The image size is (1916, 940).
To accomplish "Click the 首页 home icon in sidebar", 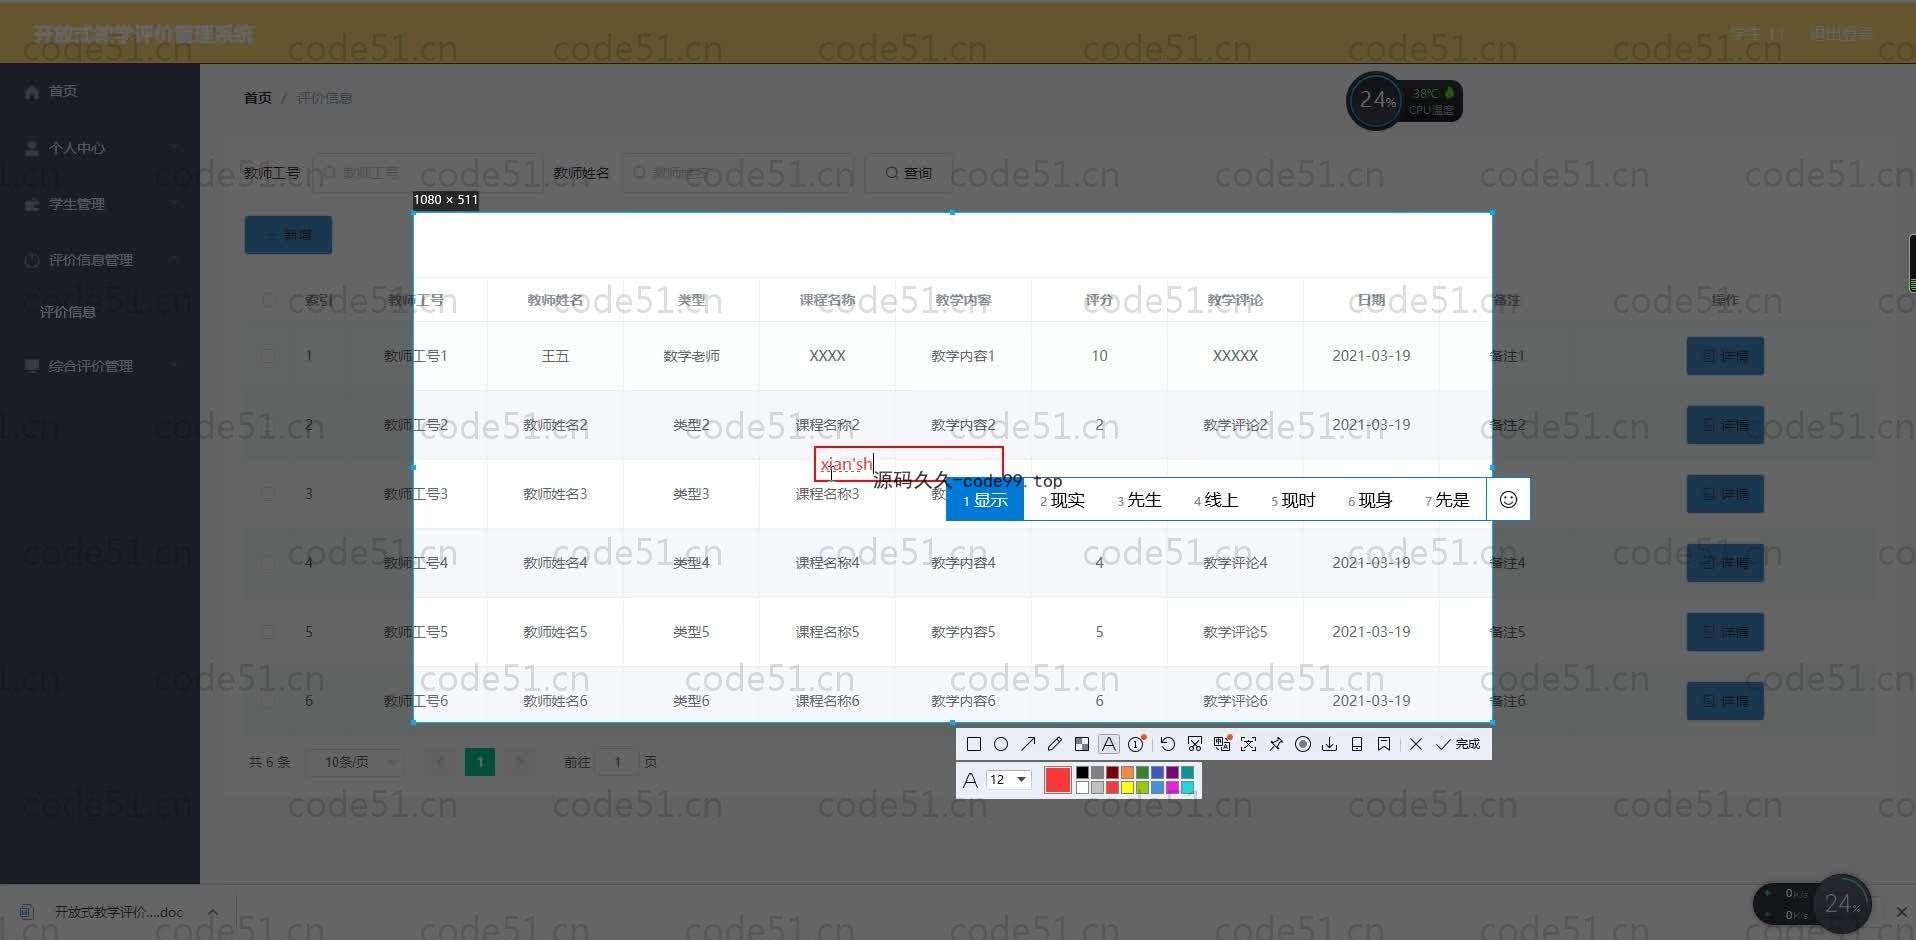I will pyautogui.click(x=32, y=91).
